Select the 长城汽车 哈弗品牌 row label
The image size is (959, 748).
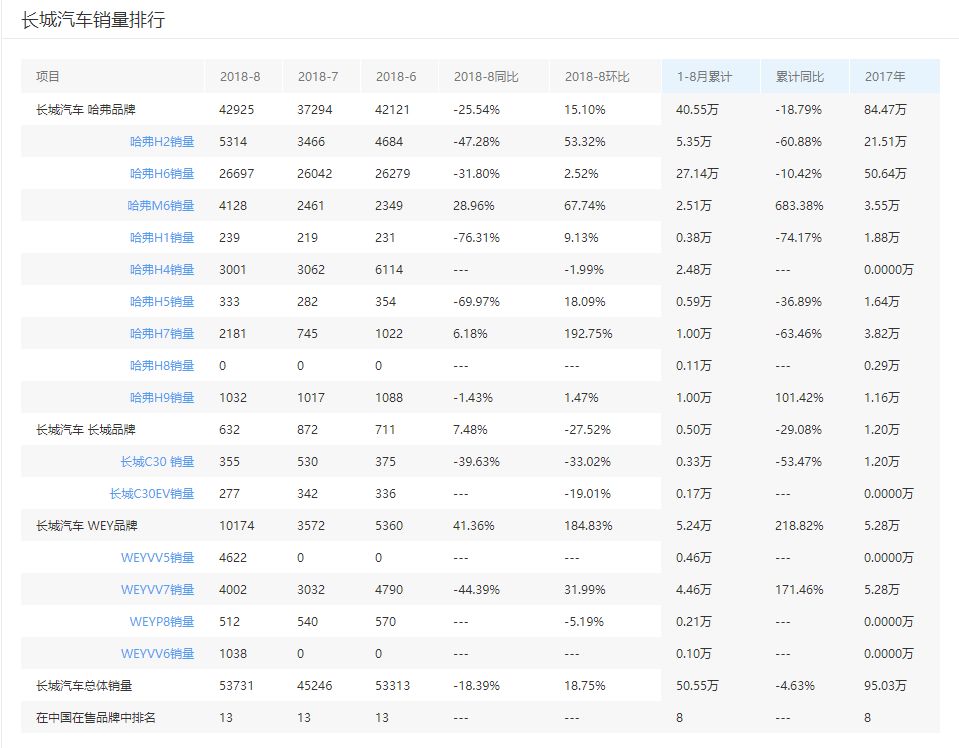pyautogui.click(x=86, y=110)
